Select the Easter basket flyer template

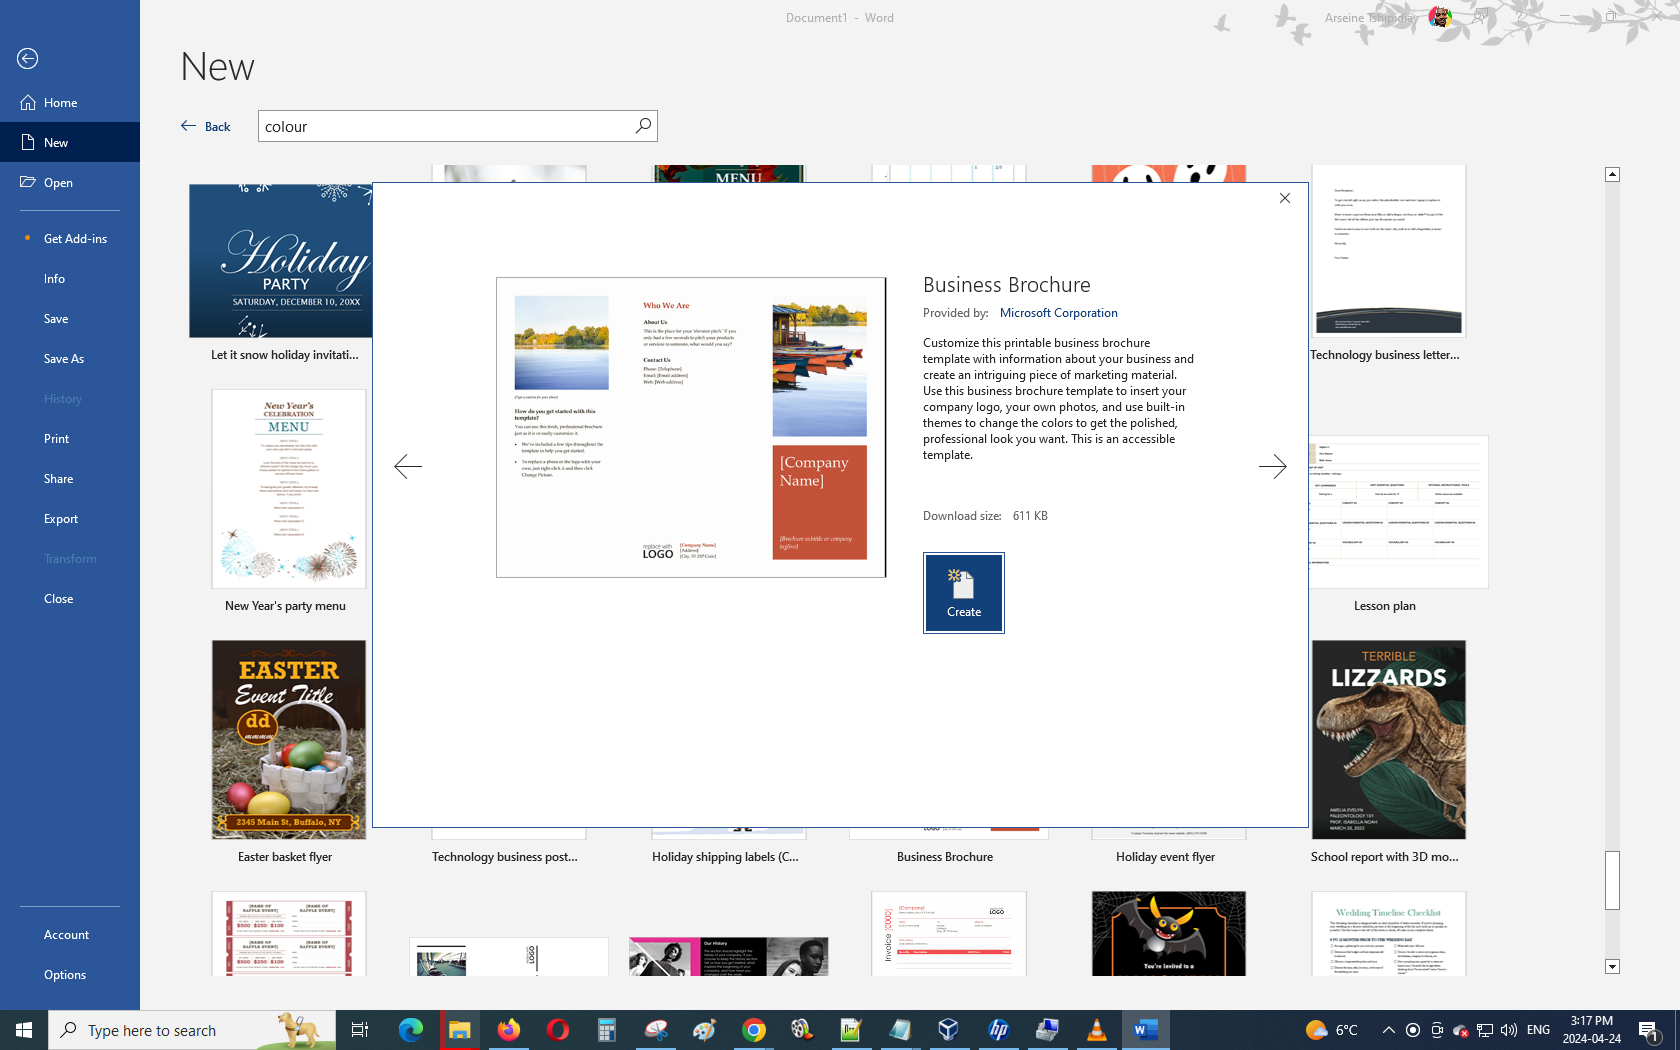pos(288,740)
